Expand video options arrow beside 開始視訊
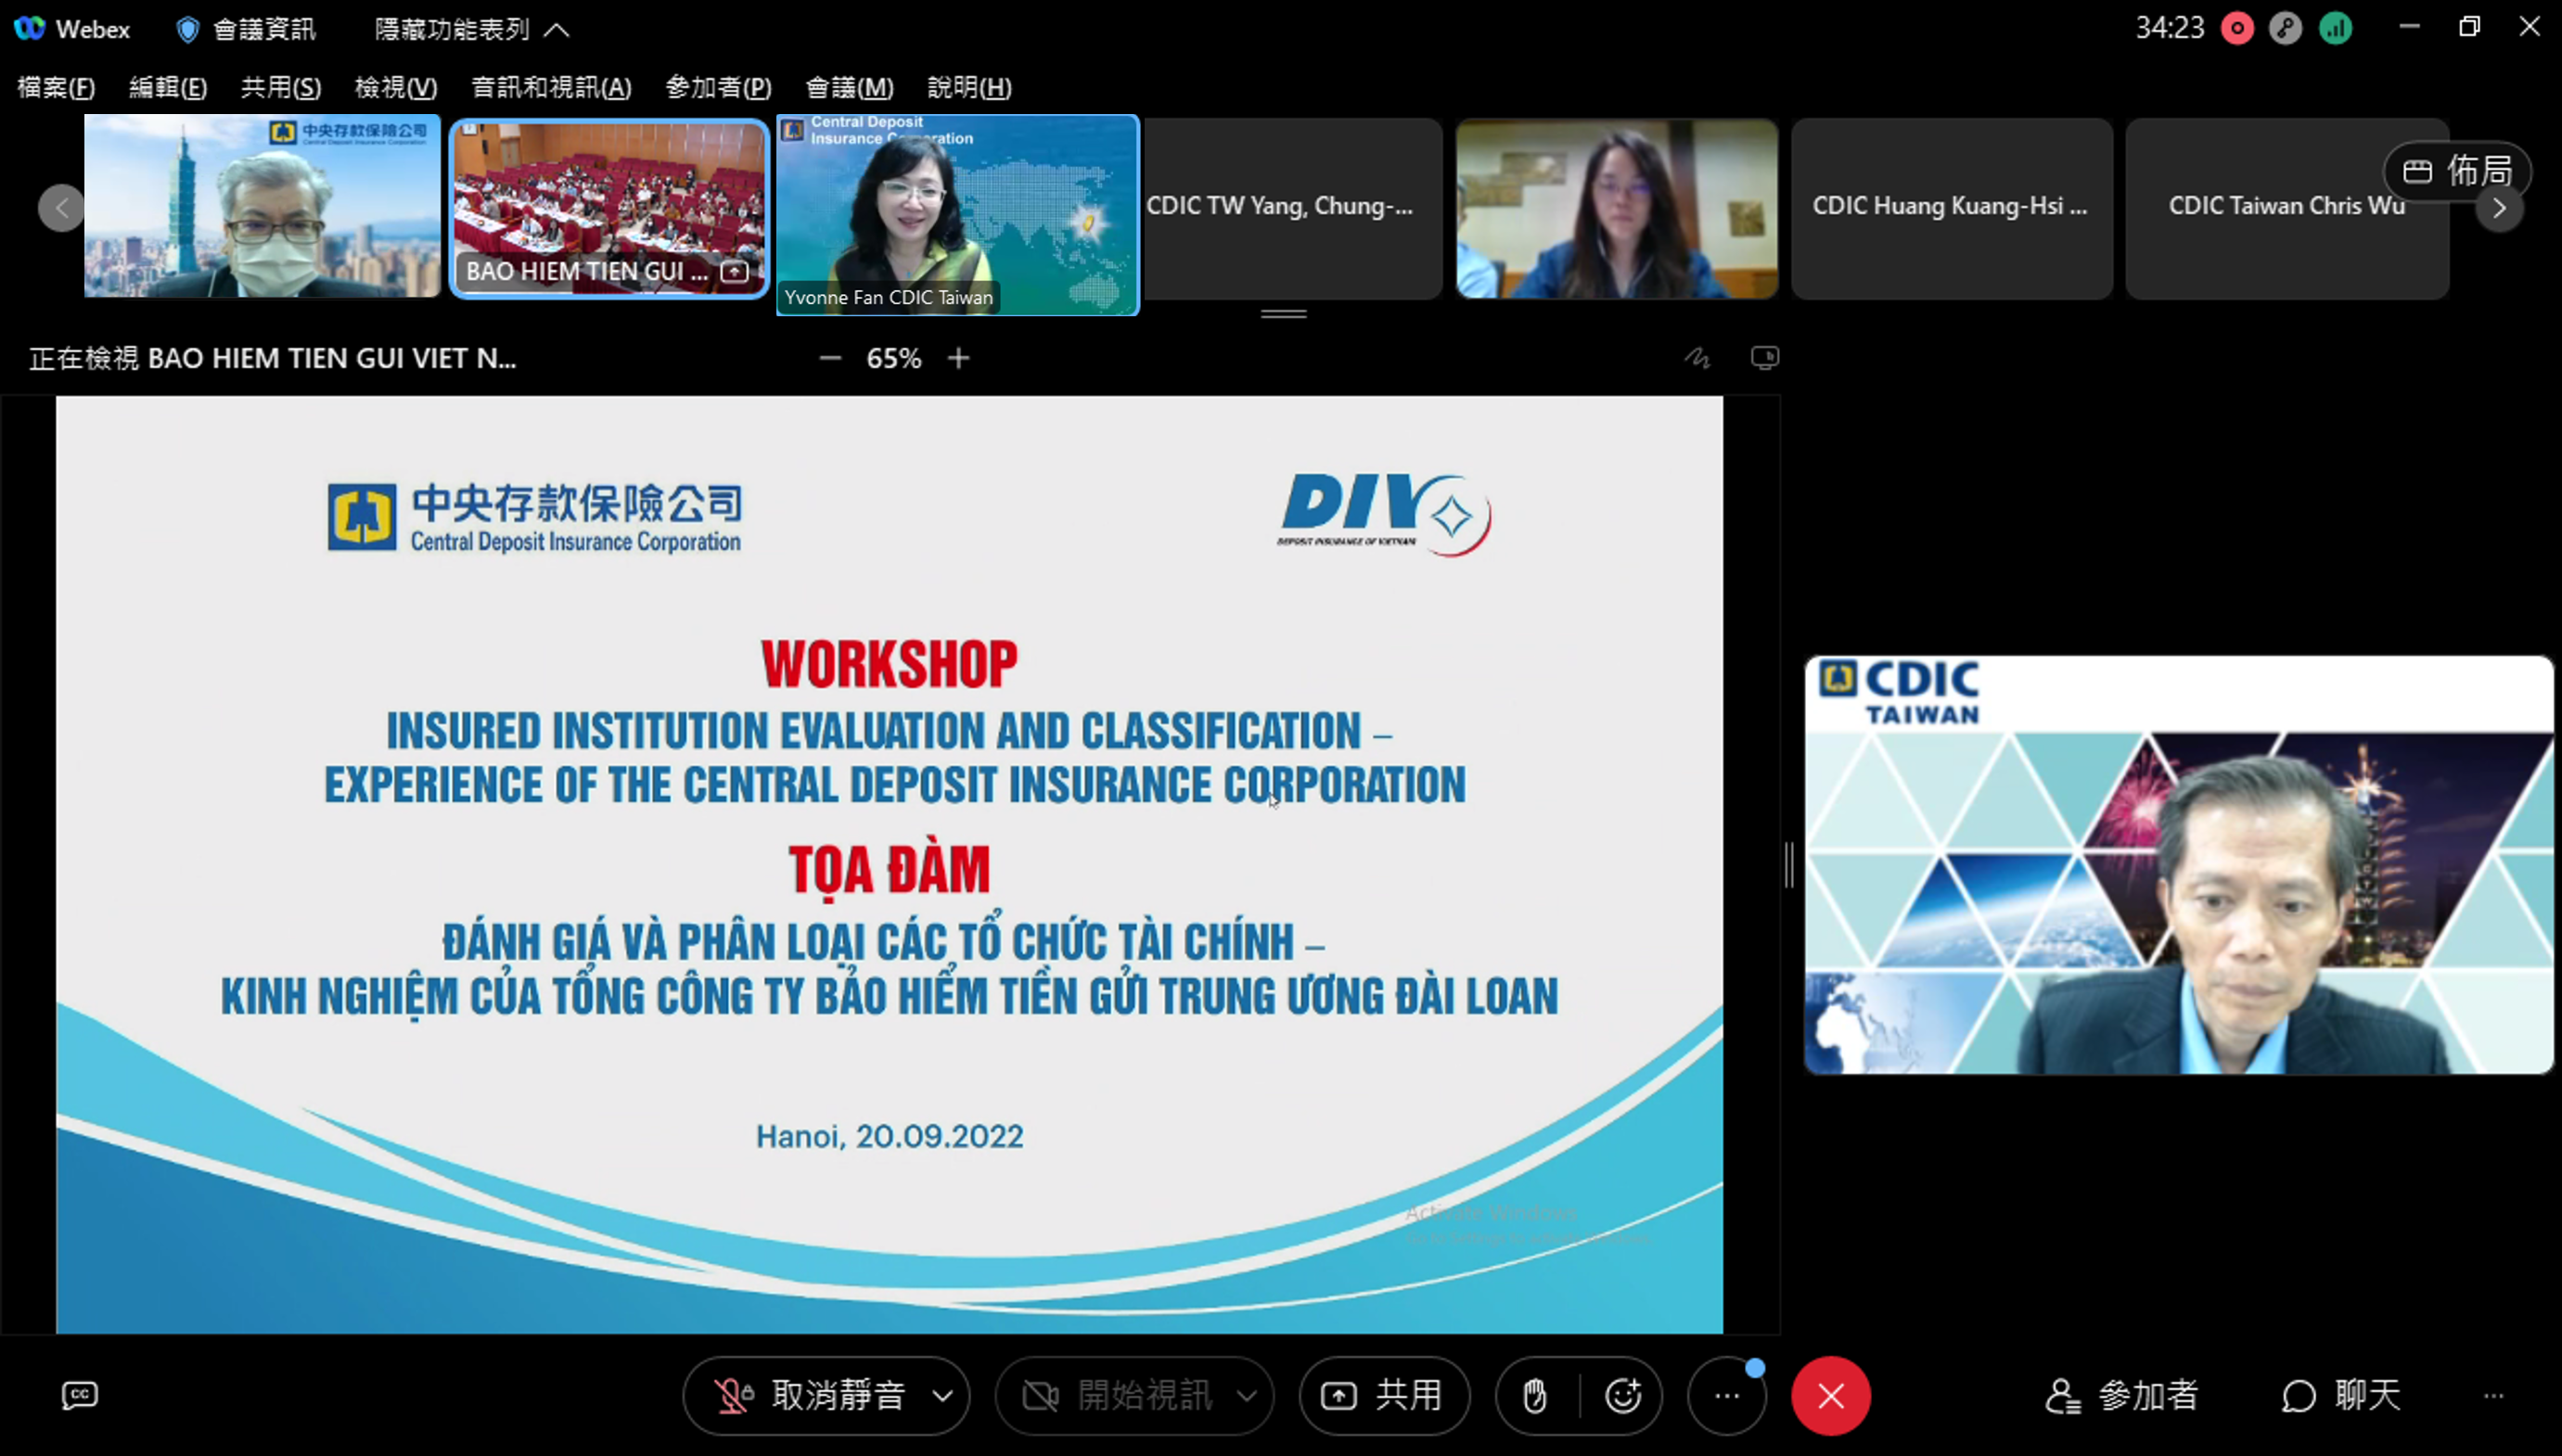This screenshot has height=1456, width=2562. pyautogui.click(x=1247, y=1395)
